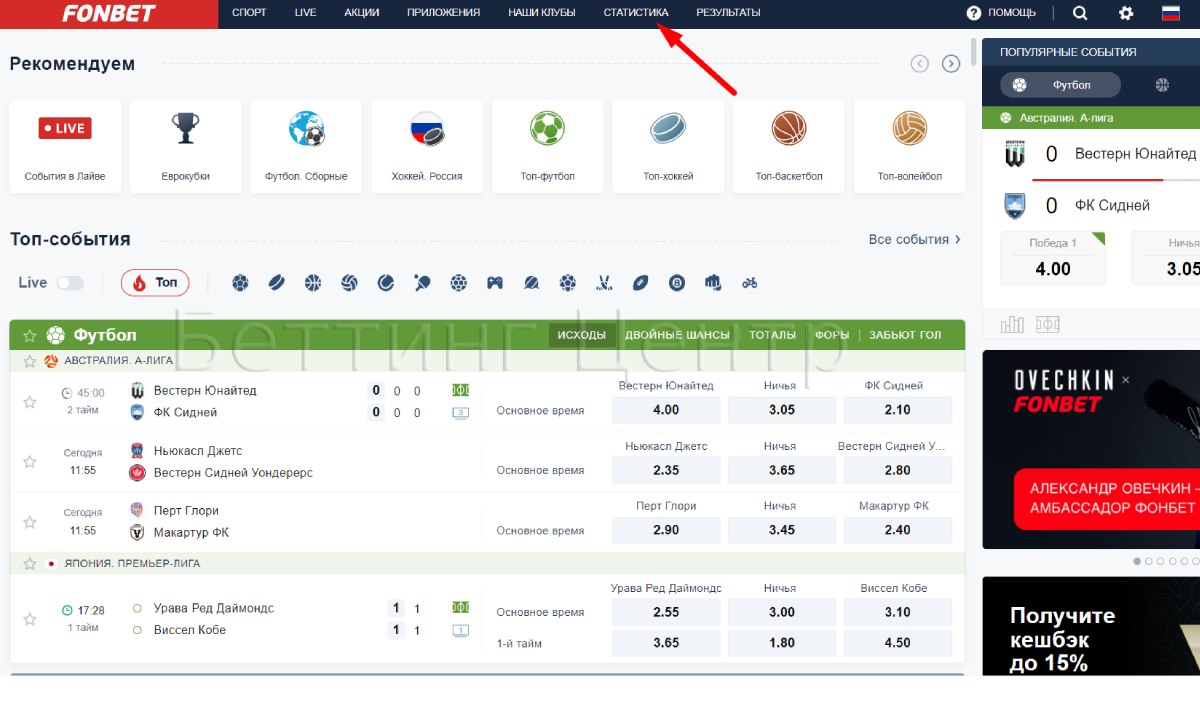
Task: Favorite the Перт Глори vs Макартур ФК match
Action: click(30, 522)
